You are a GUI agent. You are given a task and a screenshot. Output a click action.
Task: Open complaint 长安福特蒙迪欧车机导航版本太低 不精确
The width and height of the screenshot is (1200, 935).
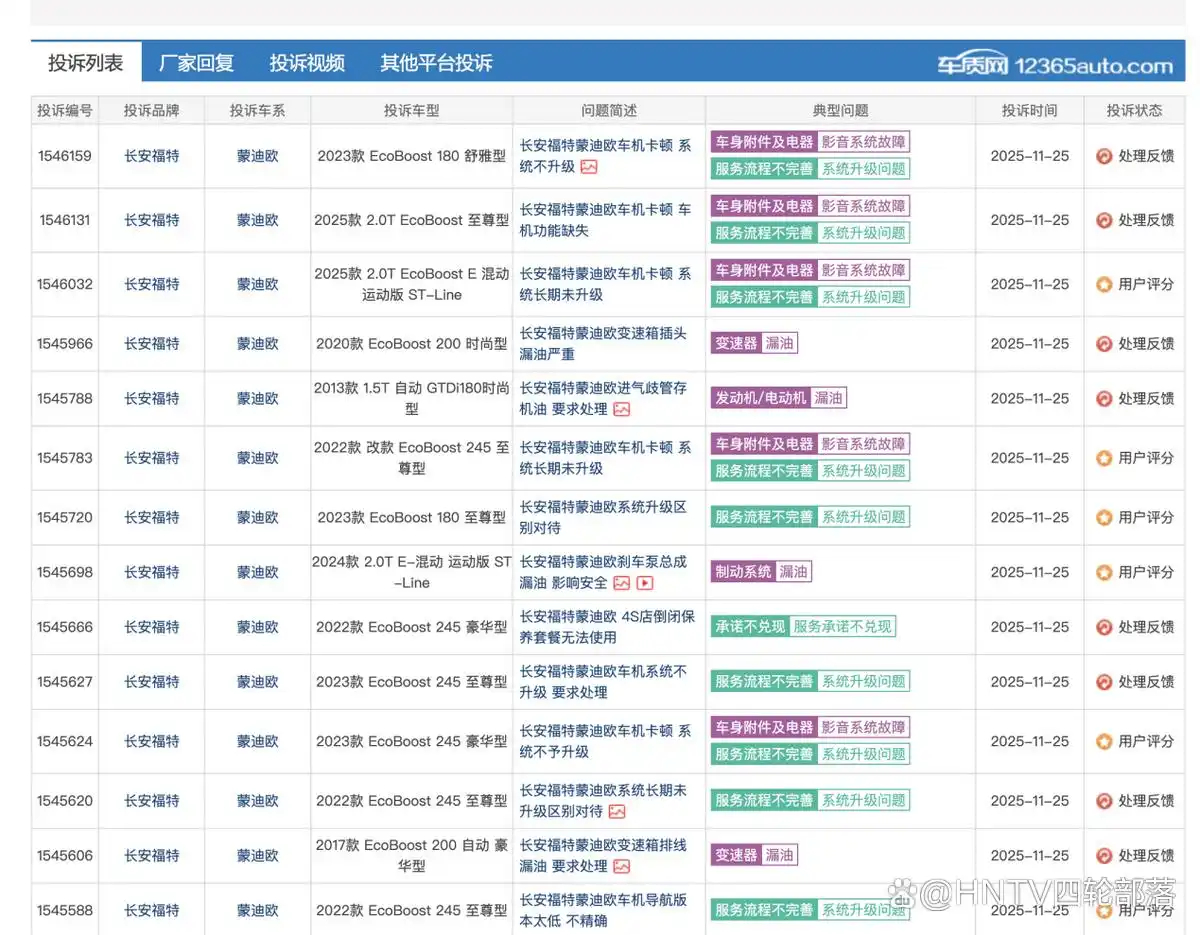[603, 910]
